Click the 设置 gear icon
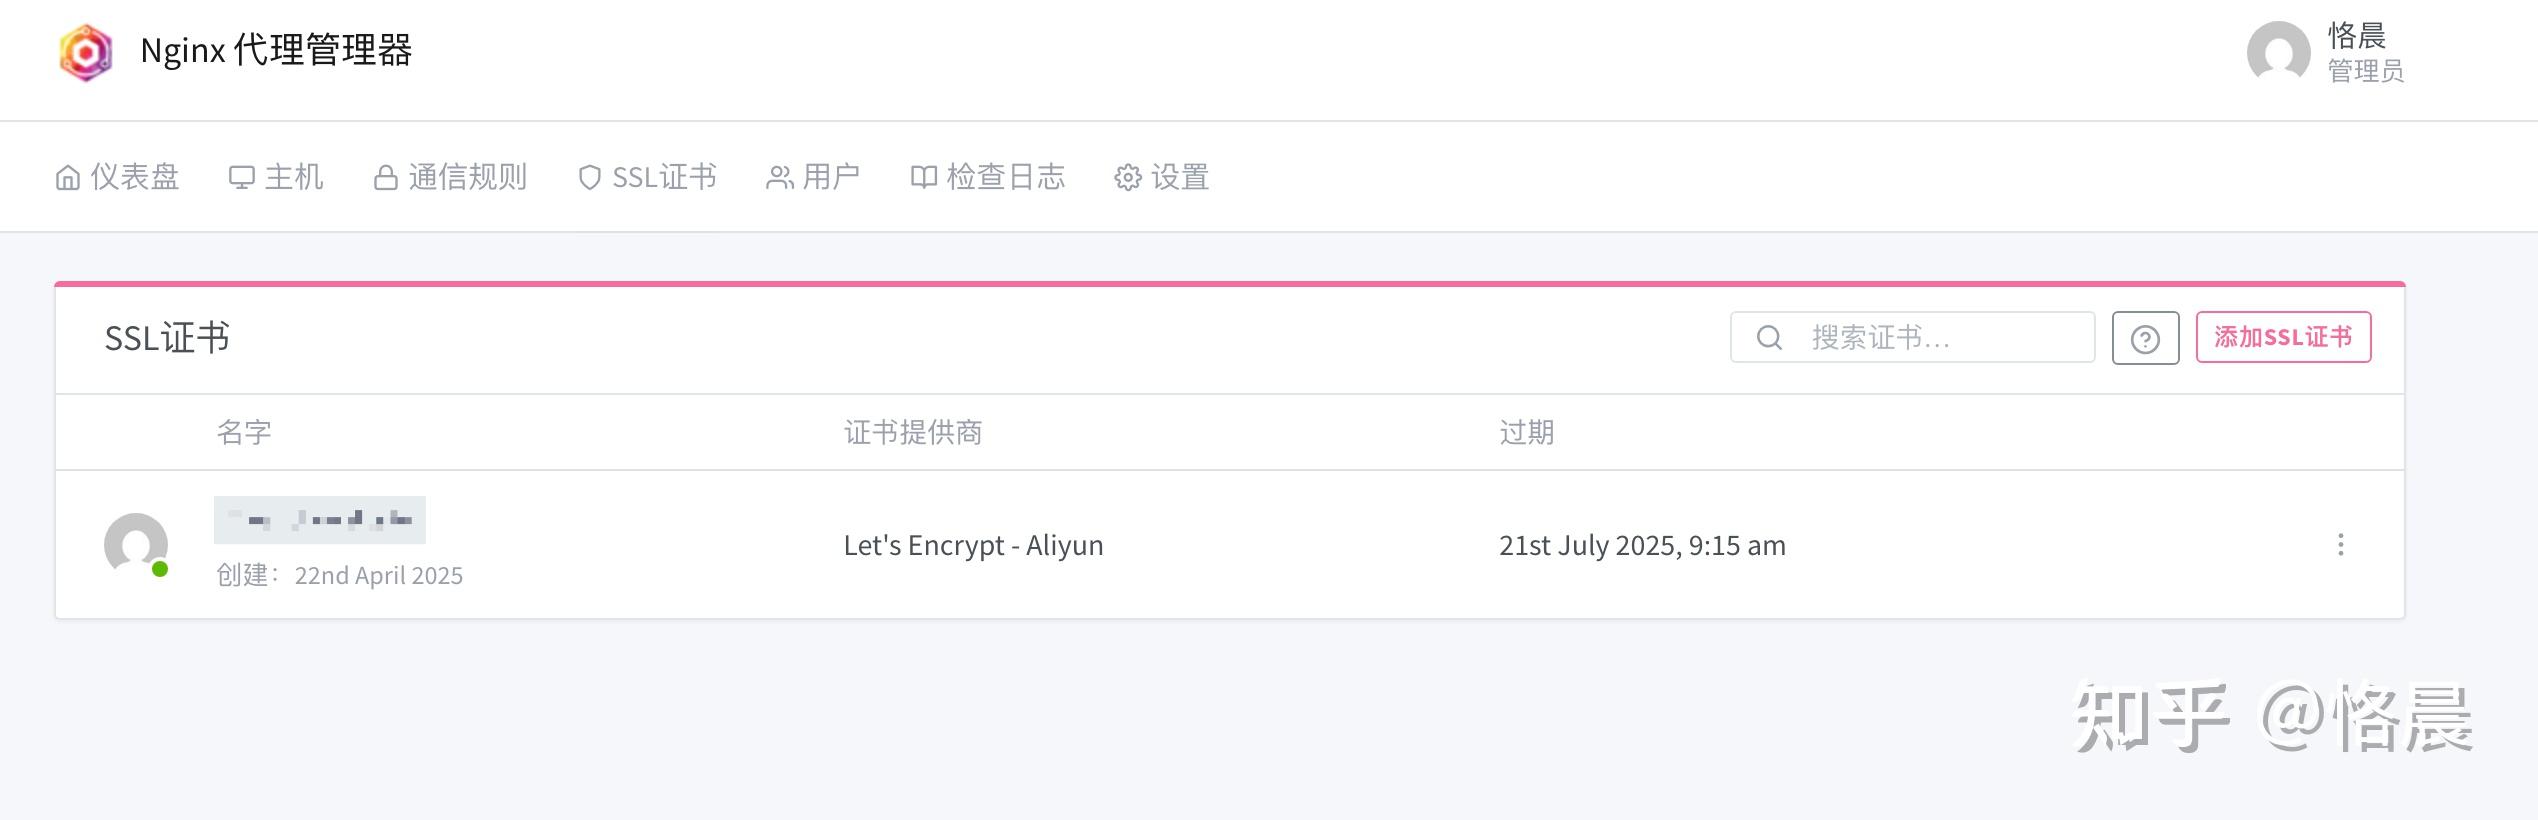2538x820 pixels. (x=1128, y=176)
